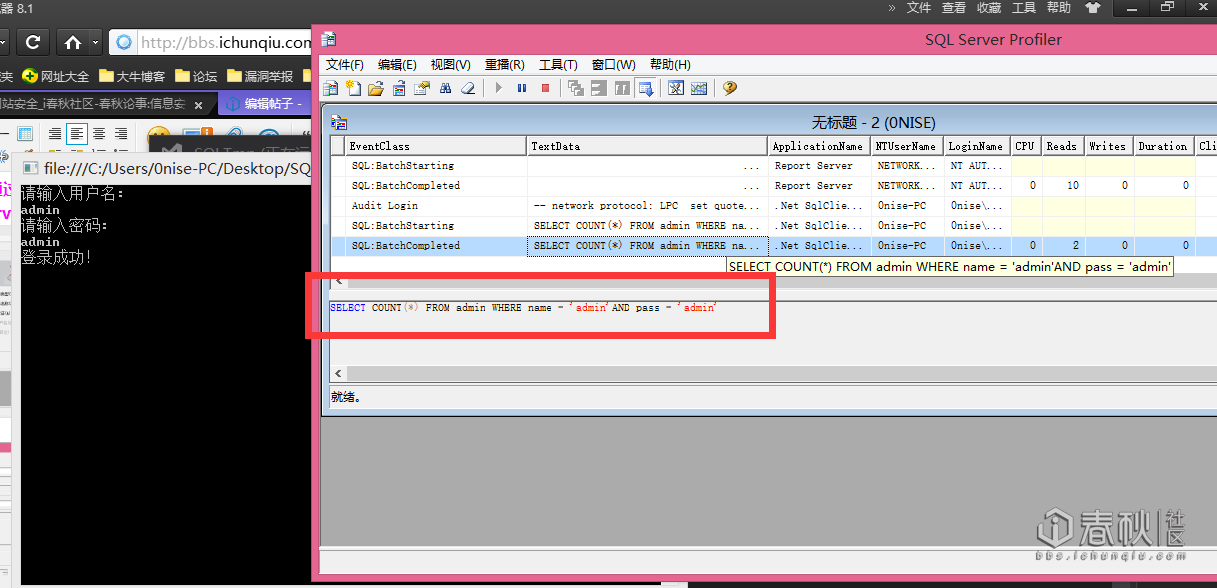Click the New Trace toolbar icon

331,88
